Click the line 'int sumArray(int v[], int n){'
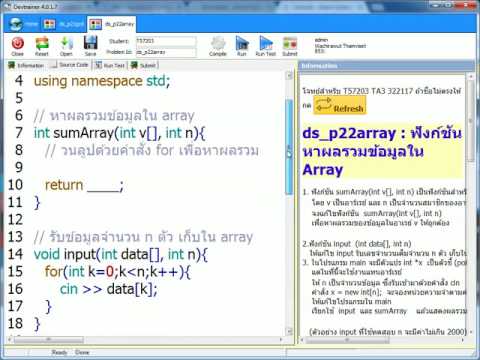Viewport: 480px width, 360px height. tap(119, 133)
